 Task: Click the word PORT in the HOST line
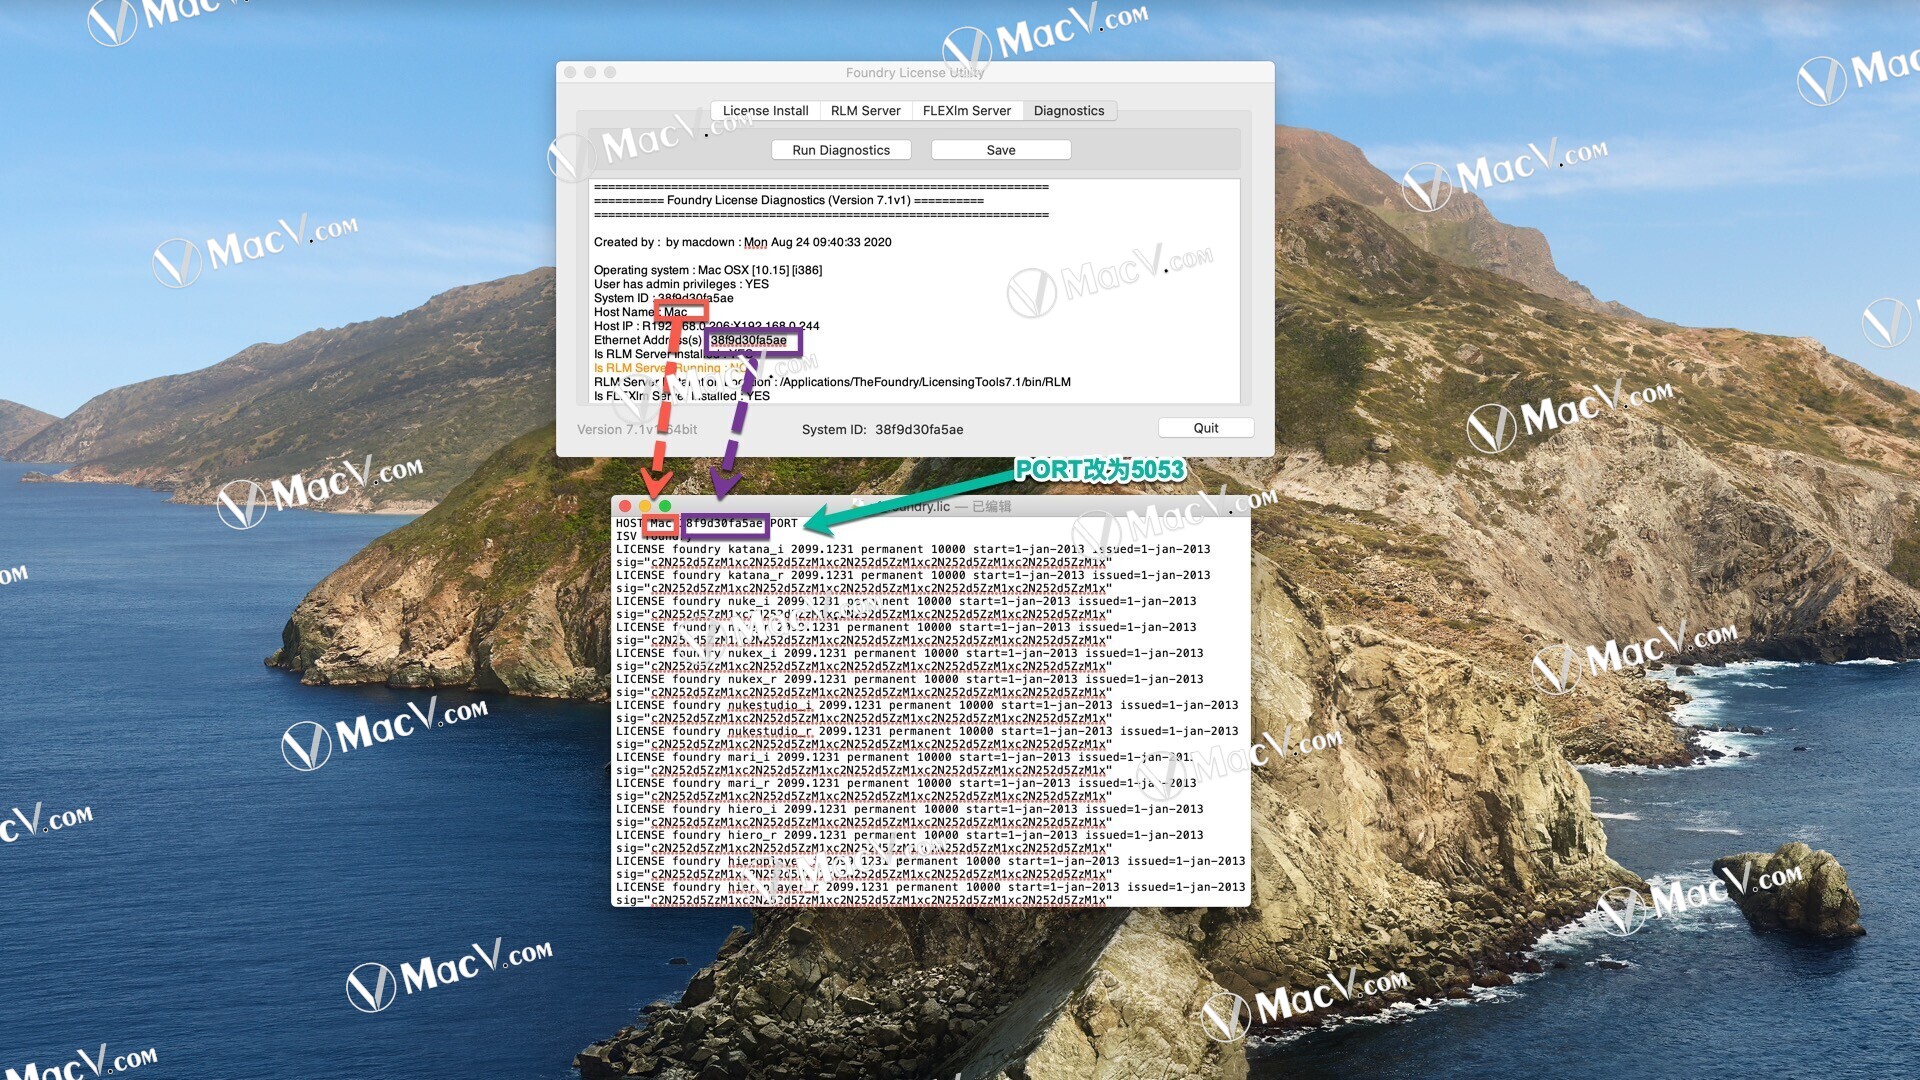click(x=784, y=523)
